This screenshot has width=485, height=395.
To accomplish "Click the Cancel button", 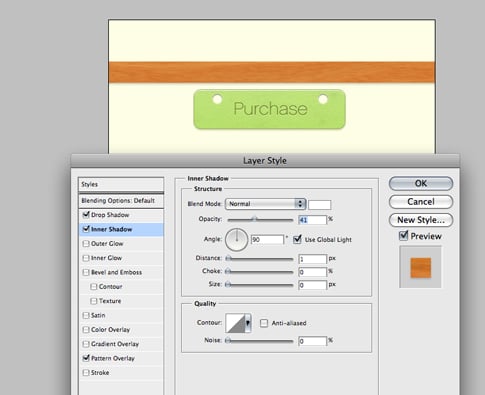I will pyautogui.click(x=421, y=202).
